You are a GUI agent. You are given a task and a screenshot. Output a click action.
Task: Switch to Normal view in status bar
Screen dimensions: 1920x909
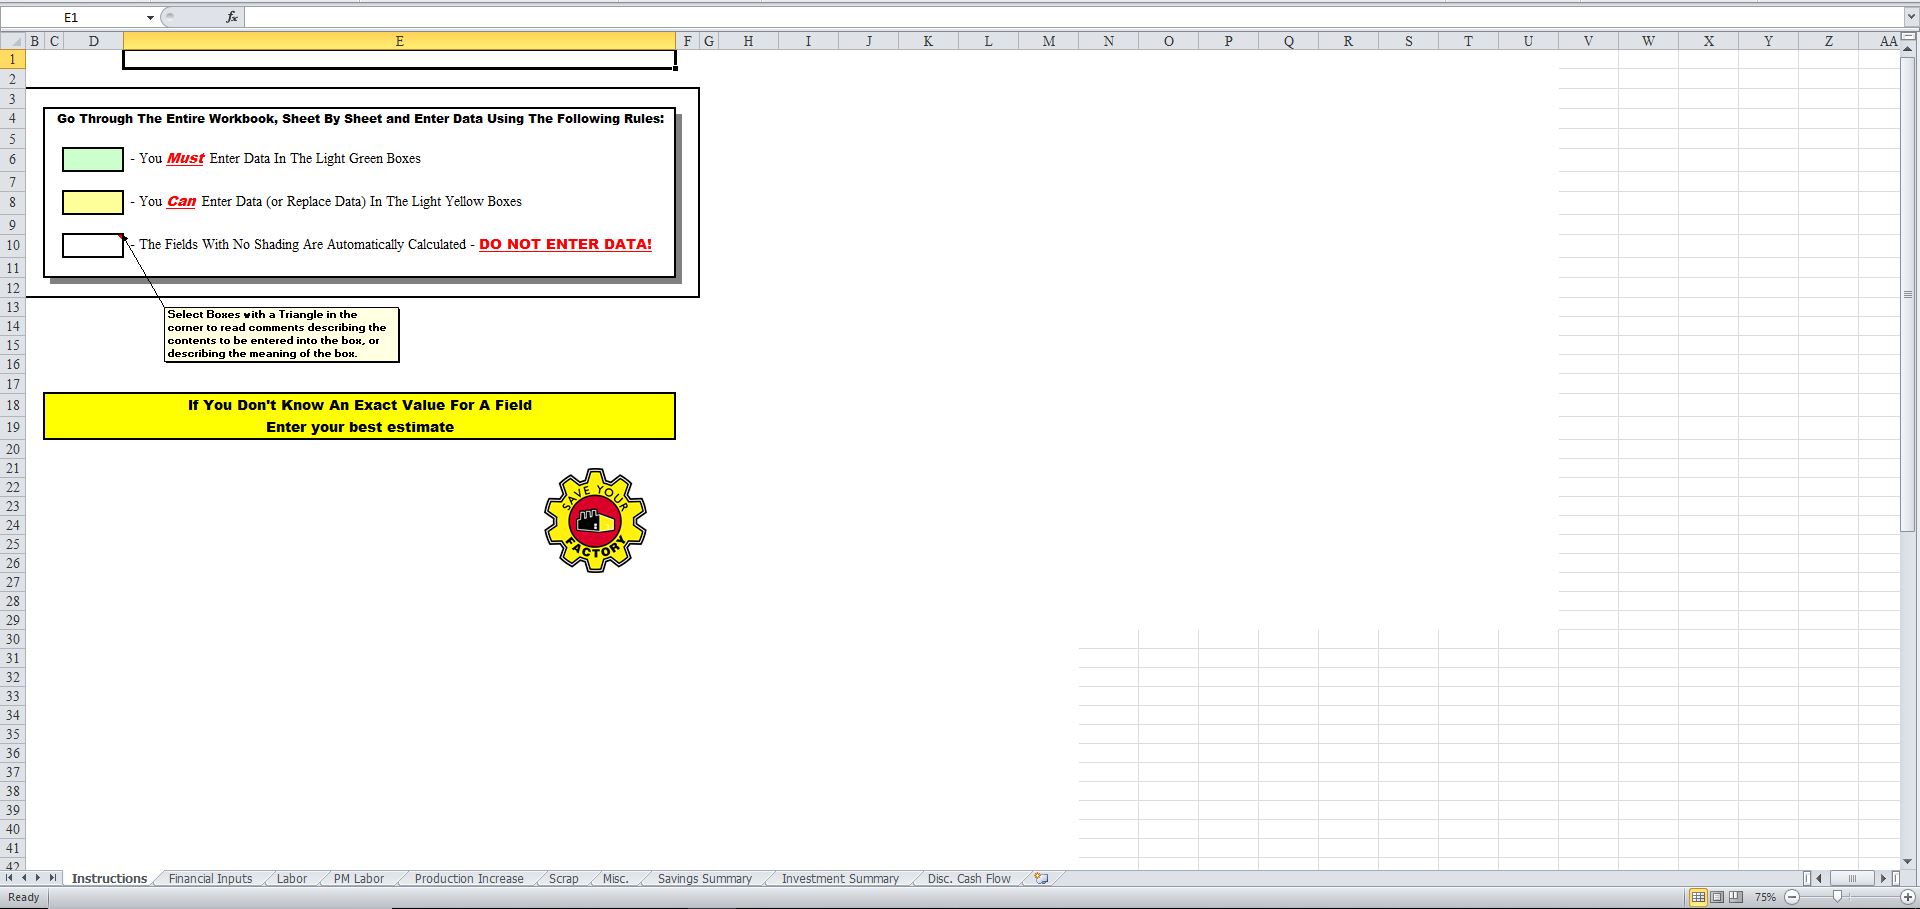1698,897
